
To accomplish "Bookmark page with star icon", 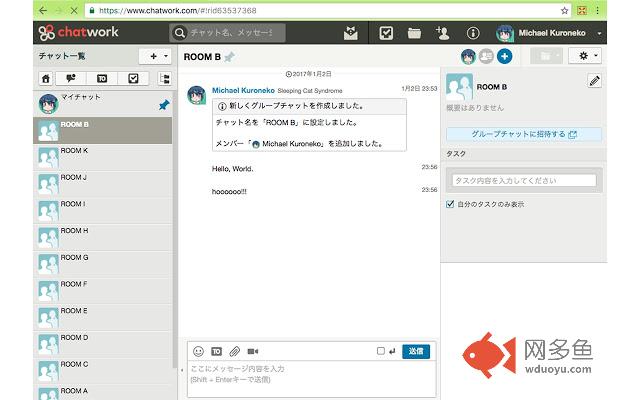I will click(x=564, y=11).
